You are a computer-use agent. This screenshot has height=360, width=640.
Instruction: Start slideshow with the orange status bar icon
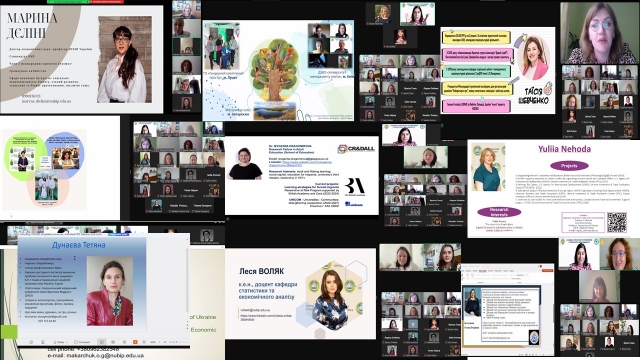coord(135,342)
